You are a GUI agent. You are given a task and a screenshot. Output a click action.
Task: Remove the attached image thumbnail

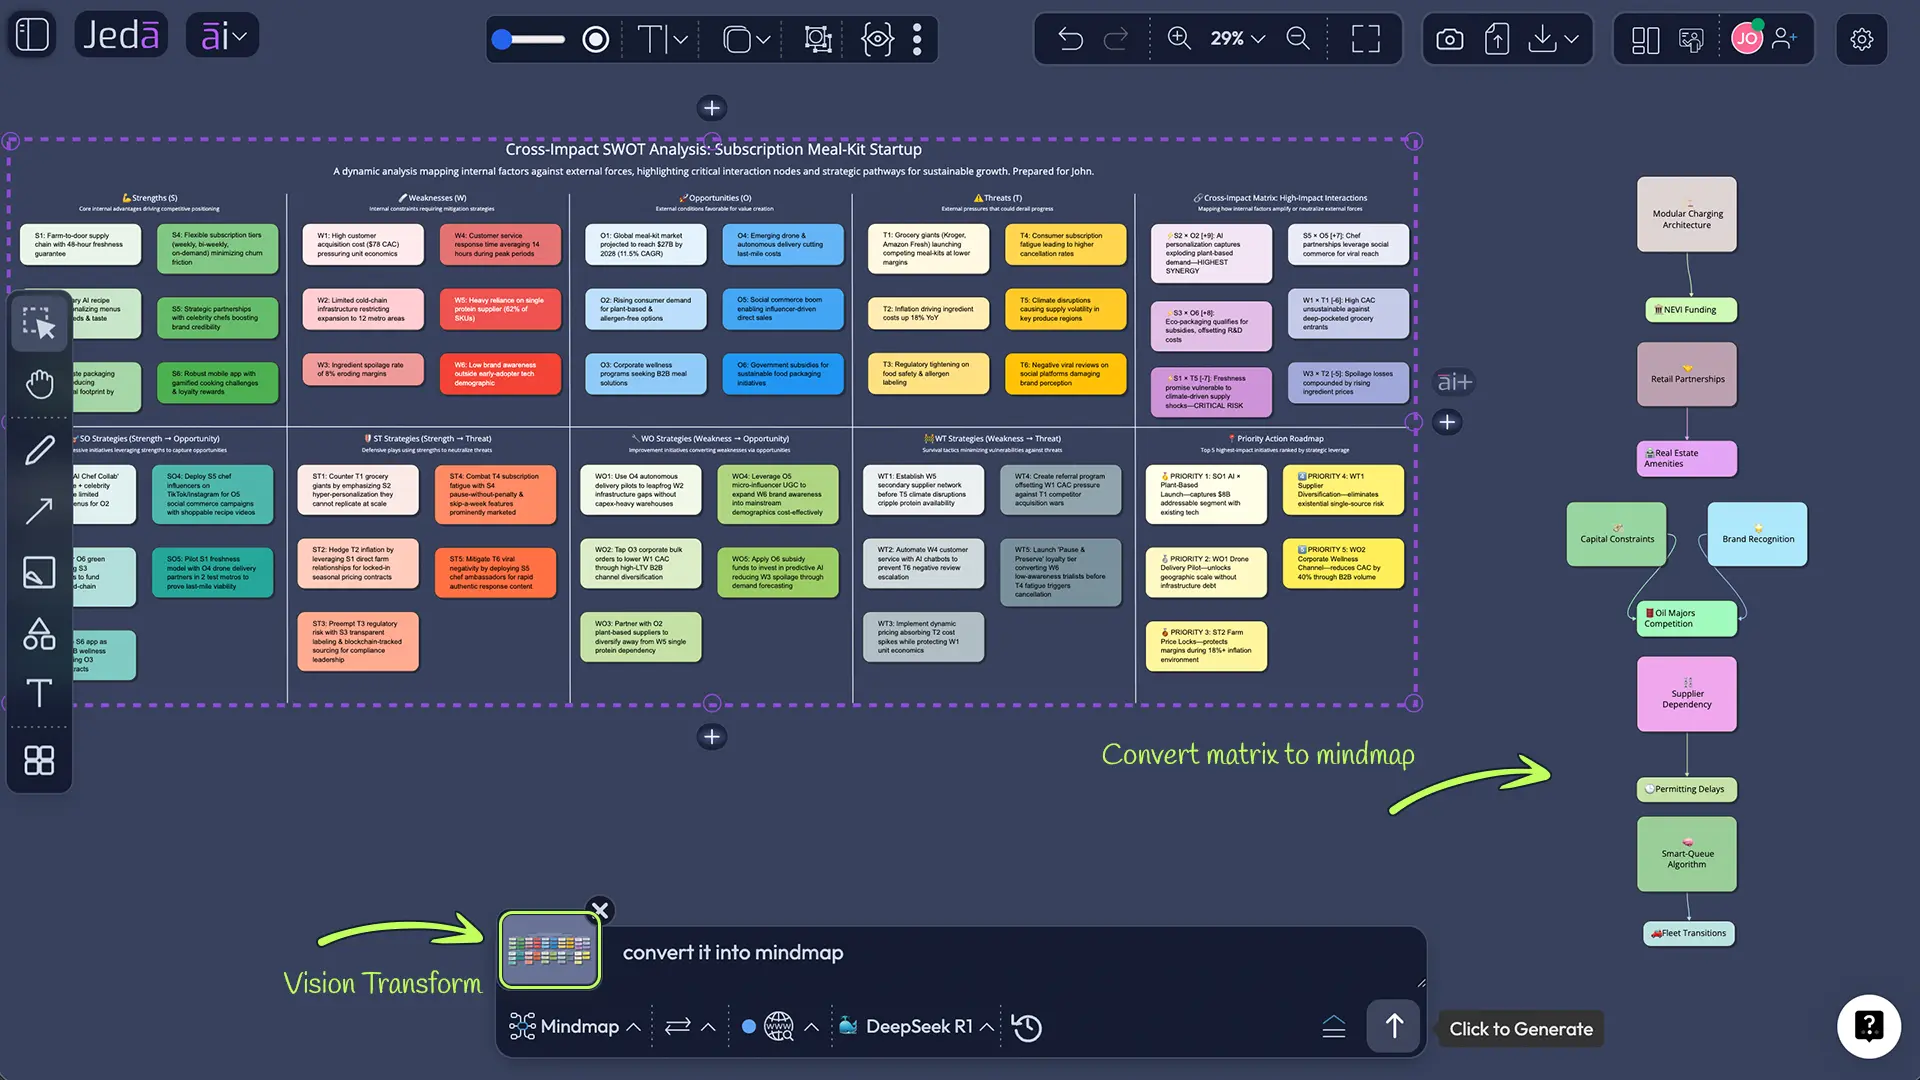(600, 909)
